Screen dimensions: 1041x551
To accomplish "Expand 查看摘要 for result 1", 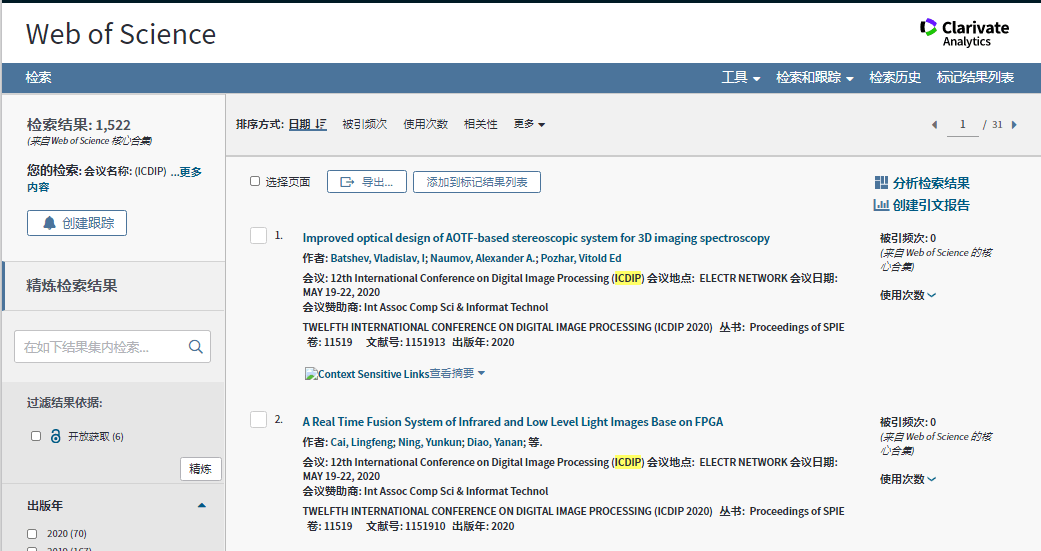I will click(x=457, y=374).
